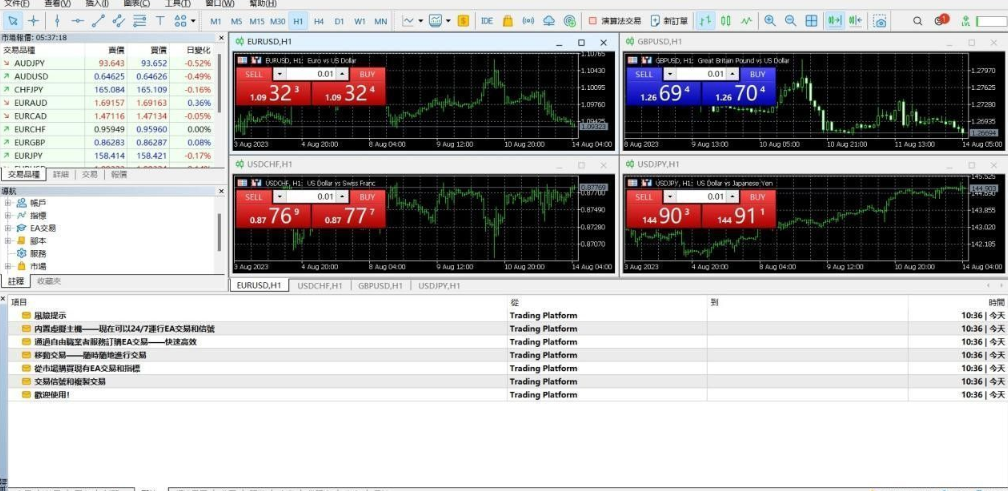
Task: Toggle chart auto-scroll to latest bar
Action: tap(833, 20)
